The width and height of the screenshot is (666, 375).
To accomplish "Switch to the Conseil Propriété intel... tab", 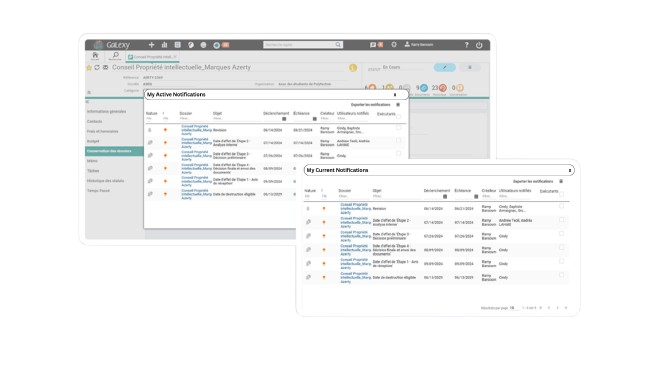I will coord(152,57).
